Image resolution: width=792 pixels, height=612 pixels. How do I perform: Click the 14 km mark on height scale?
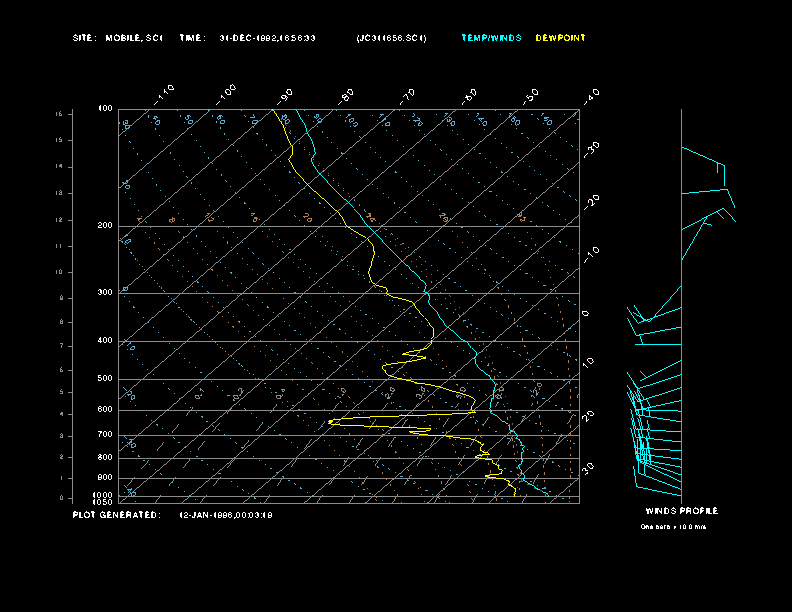coord(59,167)
